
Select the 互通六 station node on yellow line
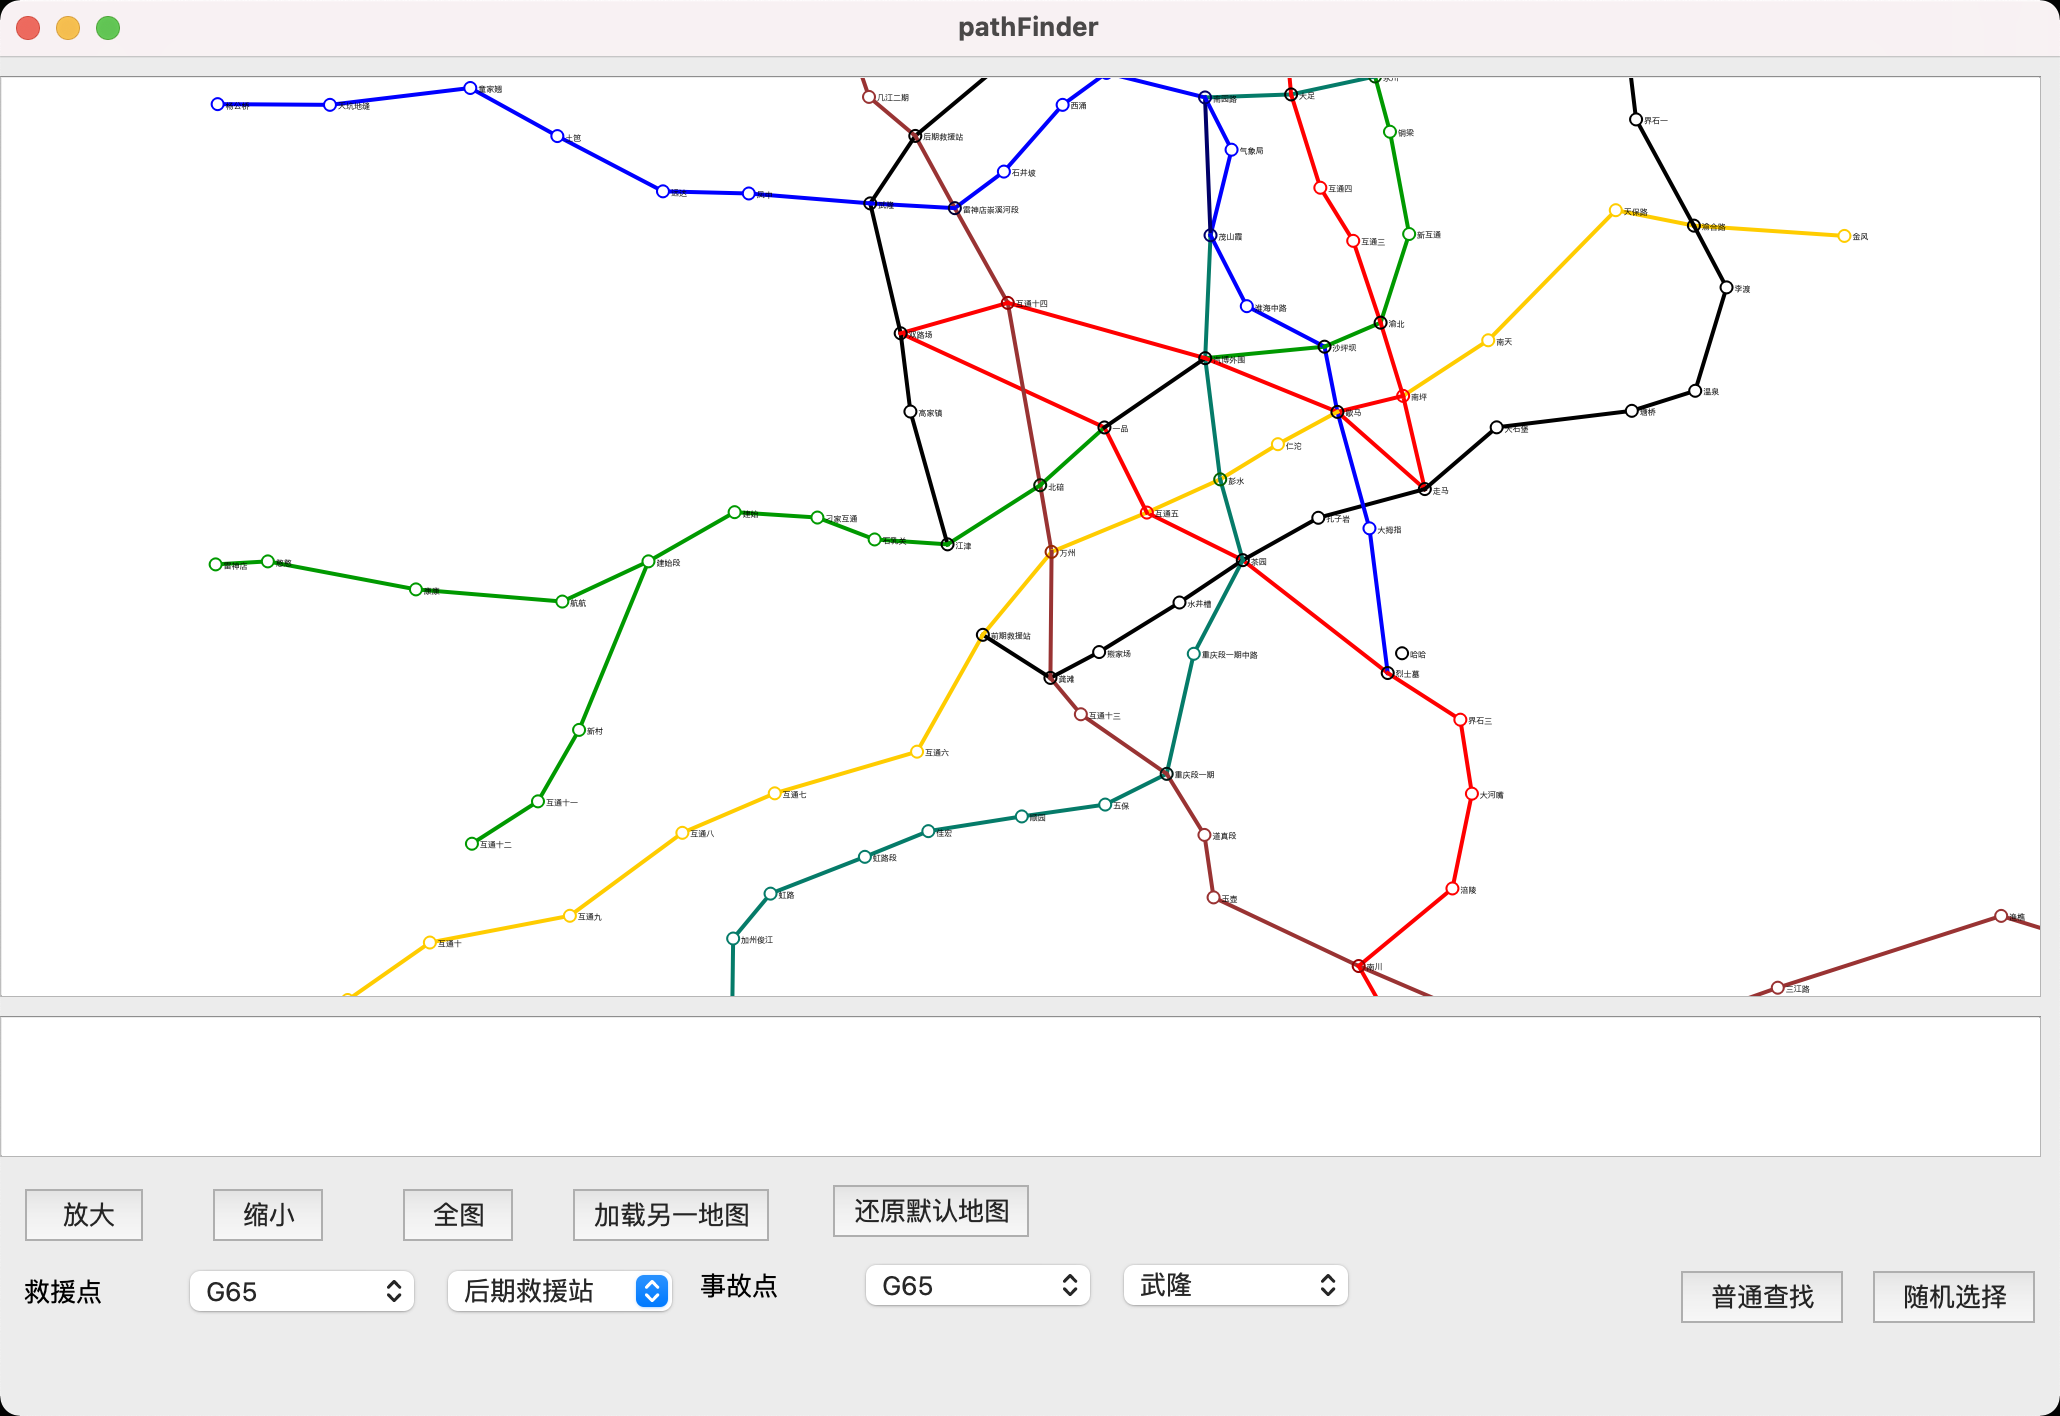(x=917, y=752)
